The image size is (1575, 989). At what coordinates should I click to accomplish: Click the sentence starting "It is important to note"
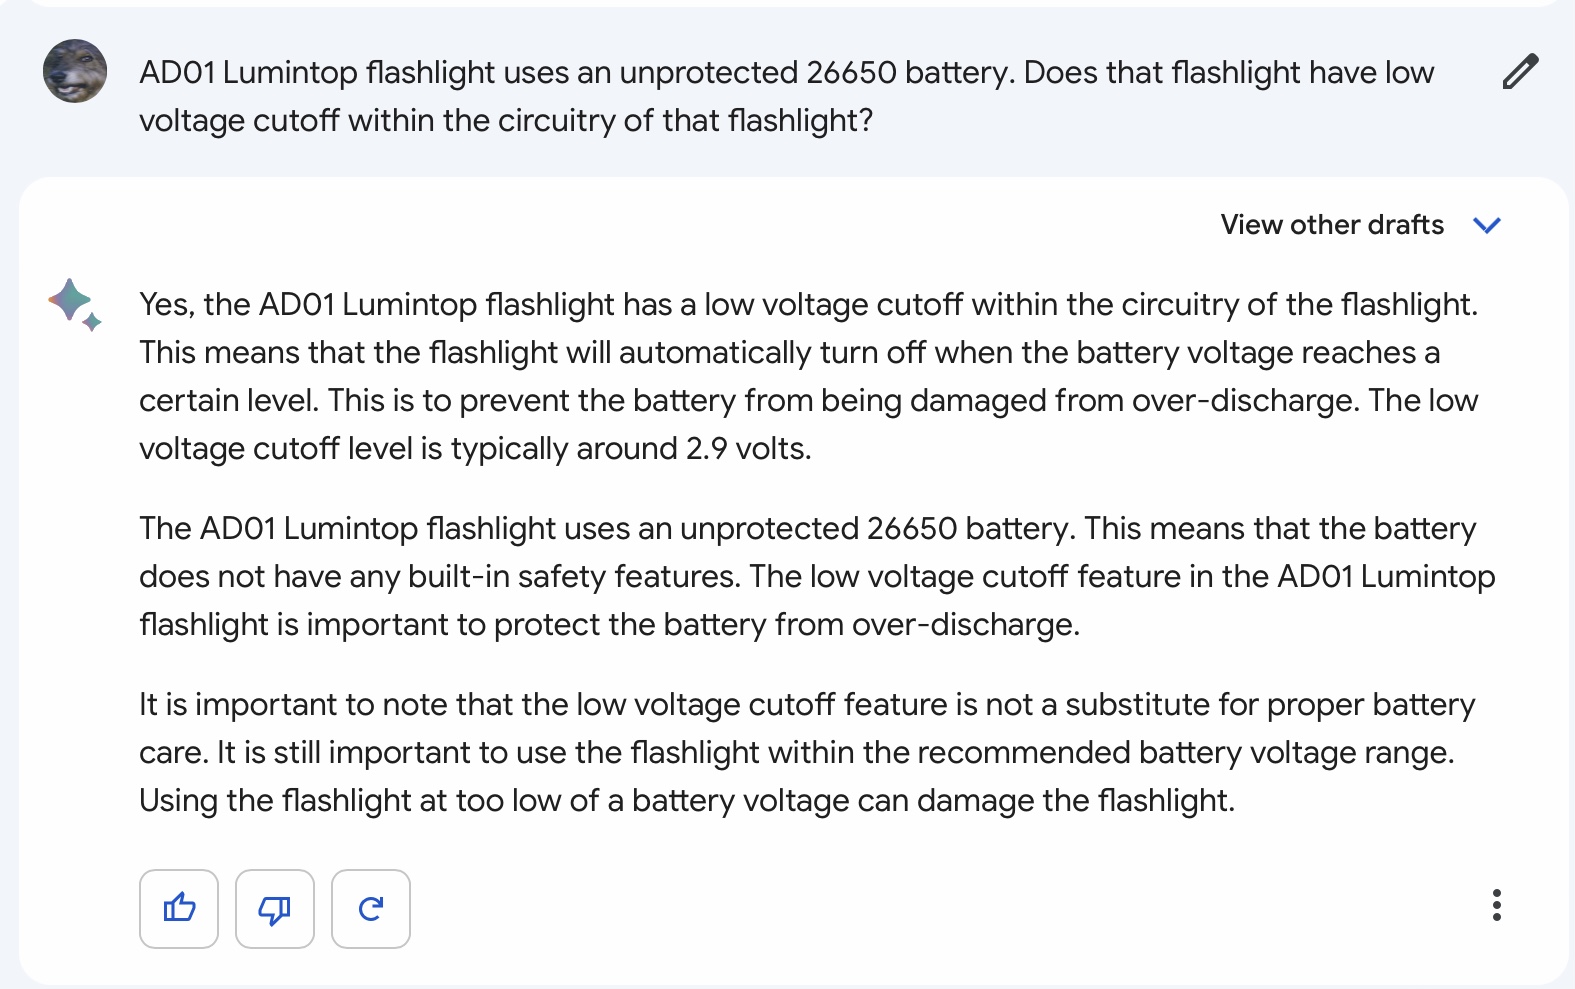coord(807,728)
